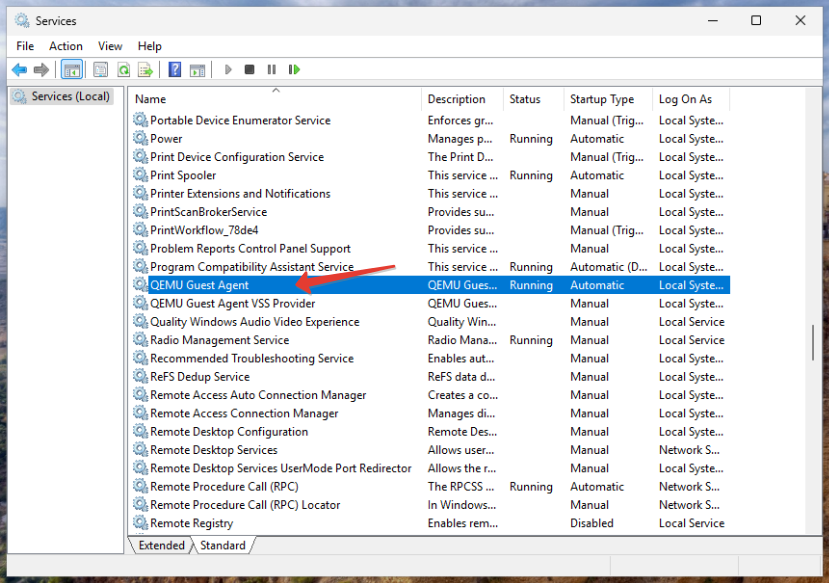Switch to the Standard tab
This screenshot has width=829, height=583.
[x=223, y=545]
